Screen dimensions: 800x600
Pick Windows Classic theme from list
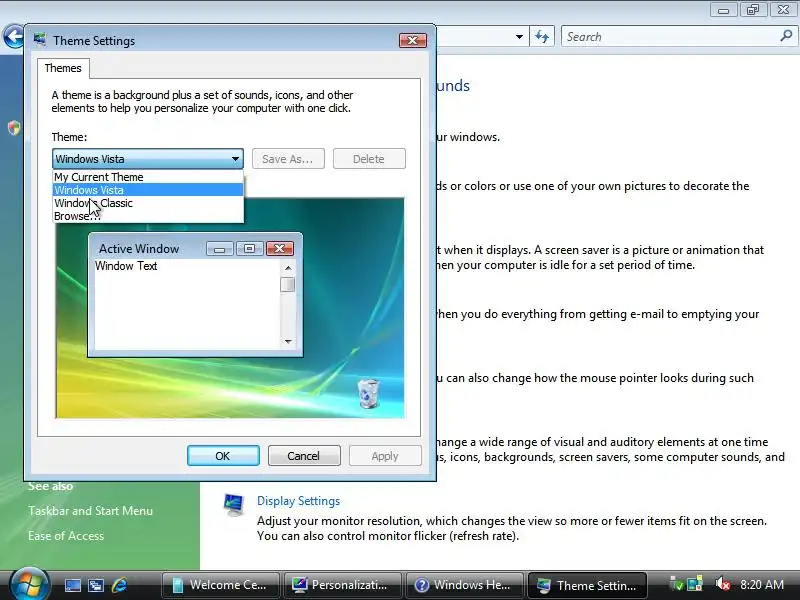[x=148, y=203]
